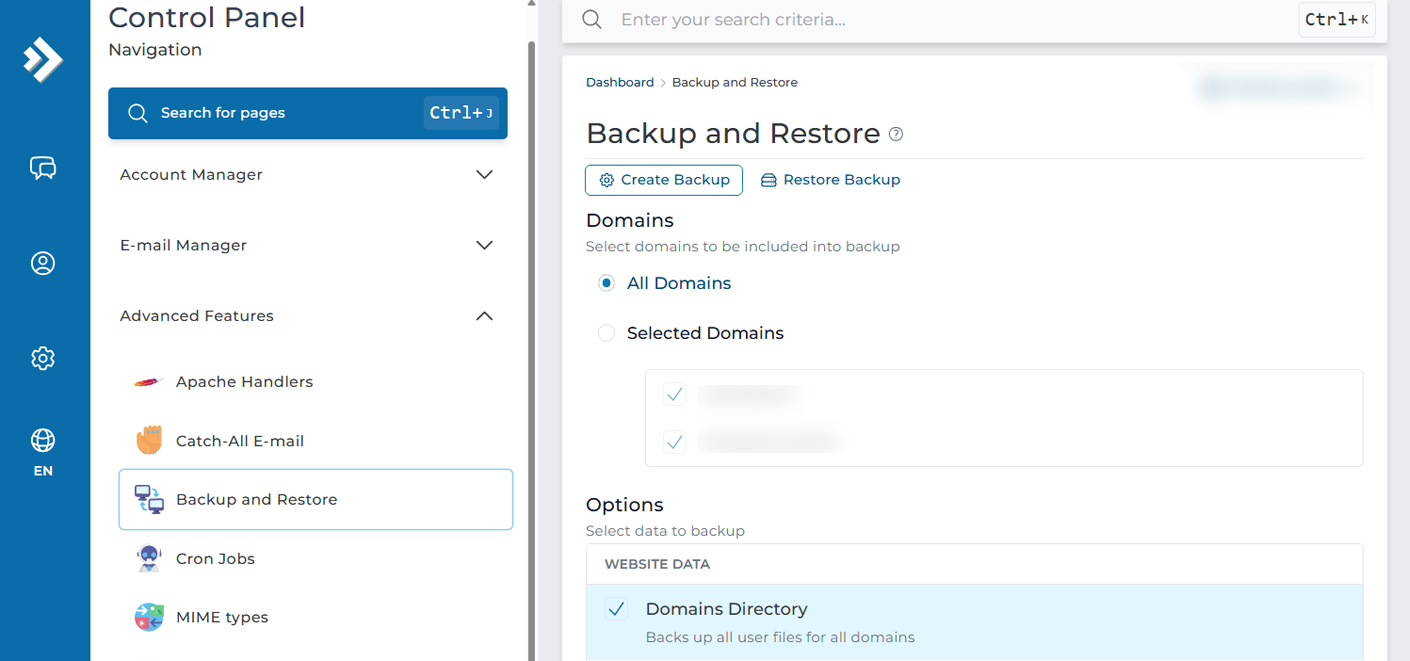Click the Apache Handlers feather icon
The height and width of the screenshot is (661, 1410).
pos(148,382)
